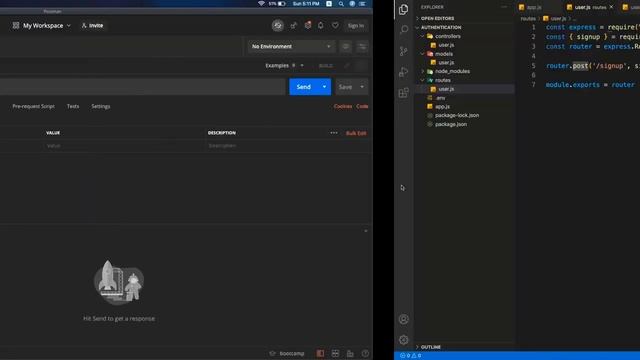Open the VS Code Run and Debug icon
The width and height of the screenshot is (640, 360).
(404, 72)
